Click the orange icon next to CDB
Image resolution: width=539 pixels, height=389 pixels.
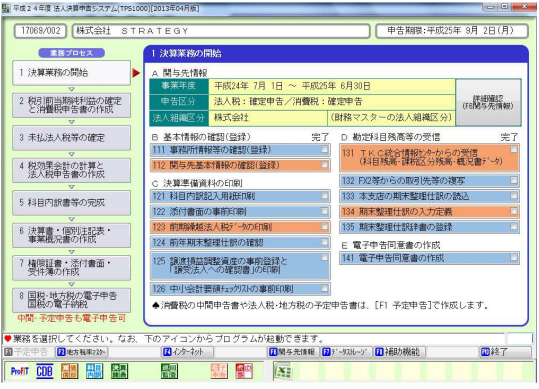point(69,371)
